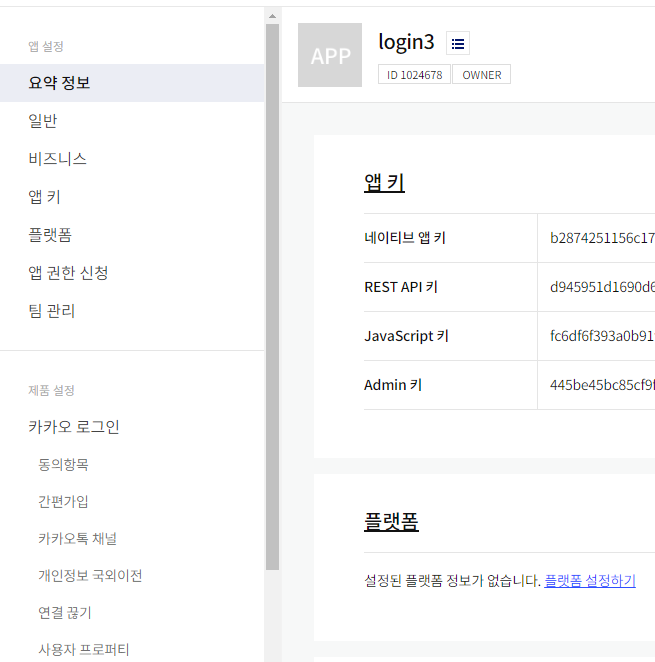
Task: Click the grey APP thumbnail
Action: (x=330, y=55)
